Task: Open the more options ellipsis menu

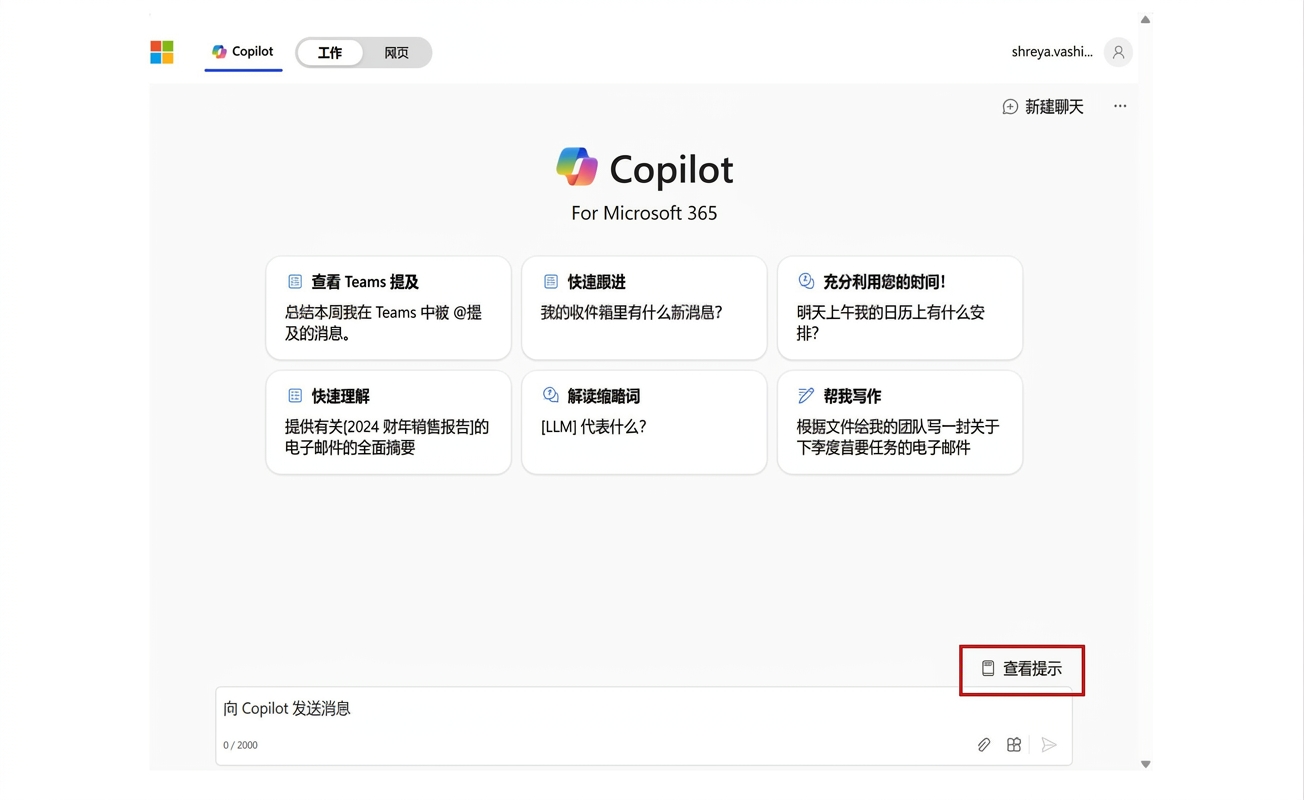Action: coord(1120,106)
